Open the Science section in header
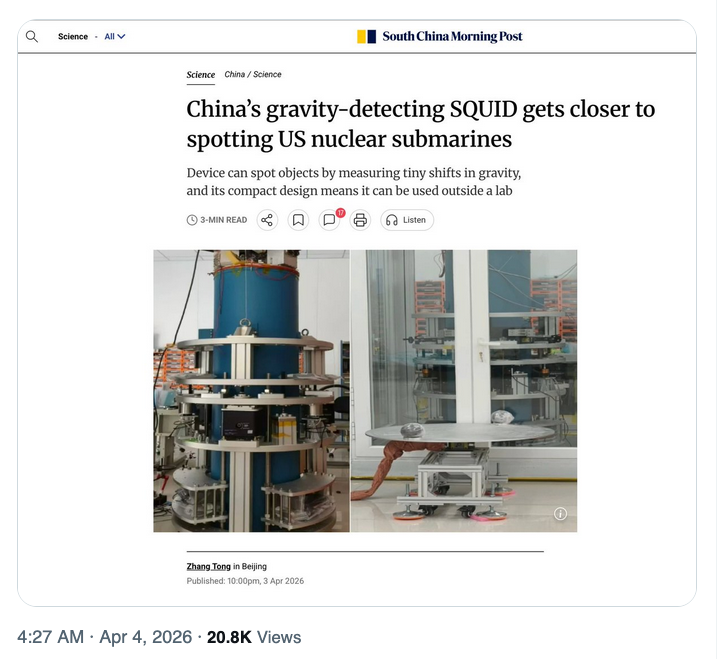 click(x=73, y=36)
